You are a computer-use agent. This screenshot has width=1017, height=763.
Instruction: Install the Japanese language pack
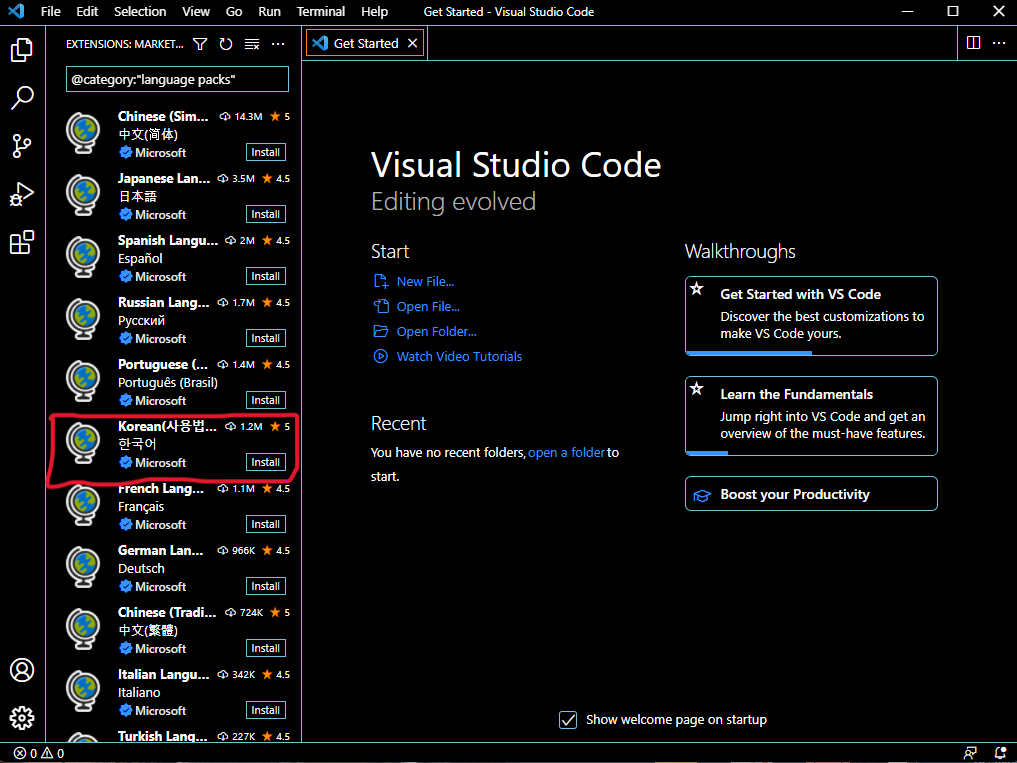point(266,214)
